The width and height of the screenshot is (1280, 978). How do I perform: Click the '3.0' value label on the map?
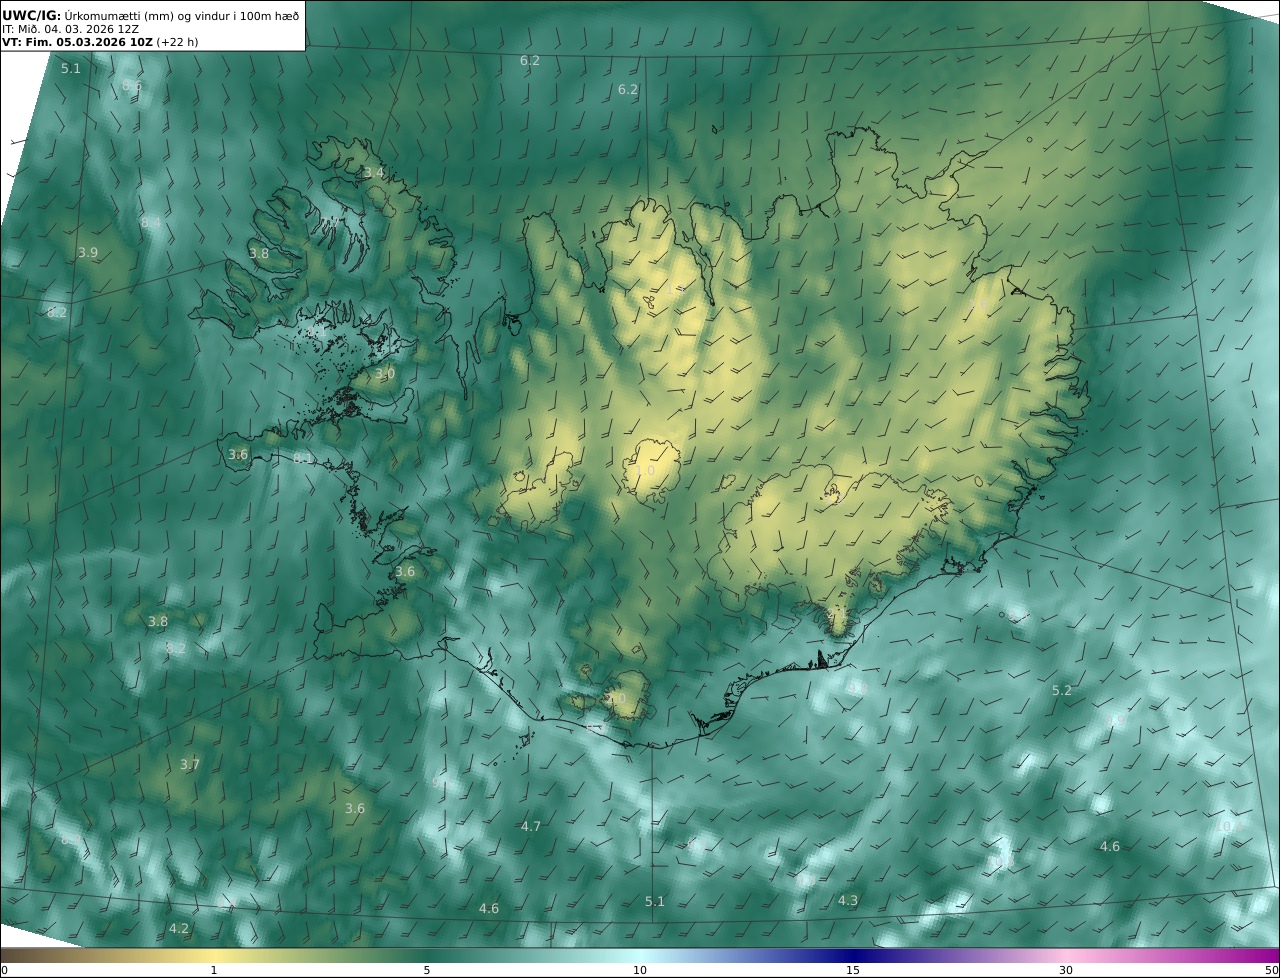pyautogui.click(x=385, y=373)
